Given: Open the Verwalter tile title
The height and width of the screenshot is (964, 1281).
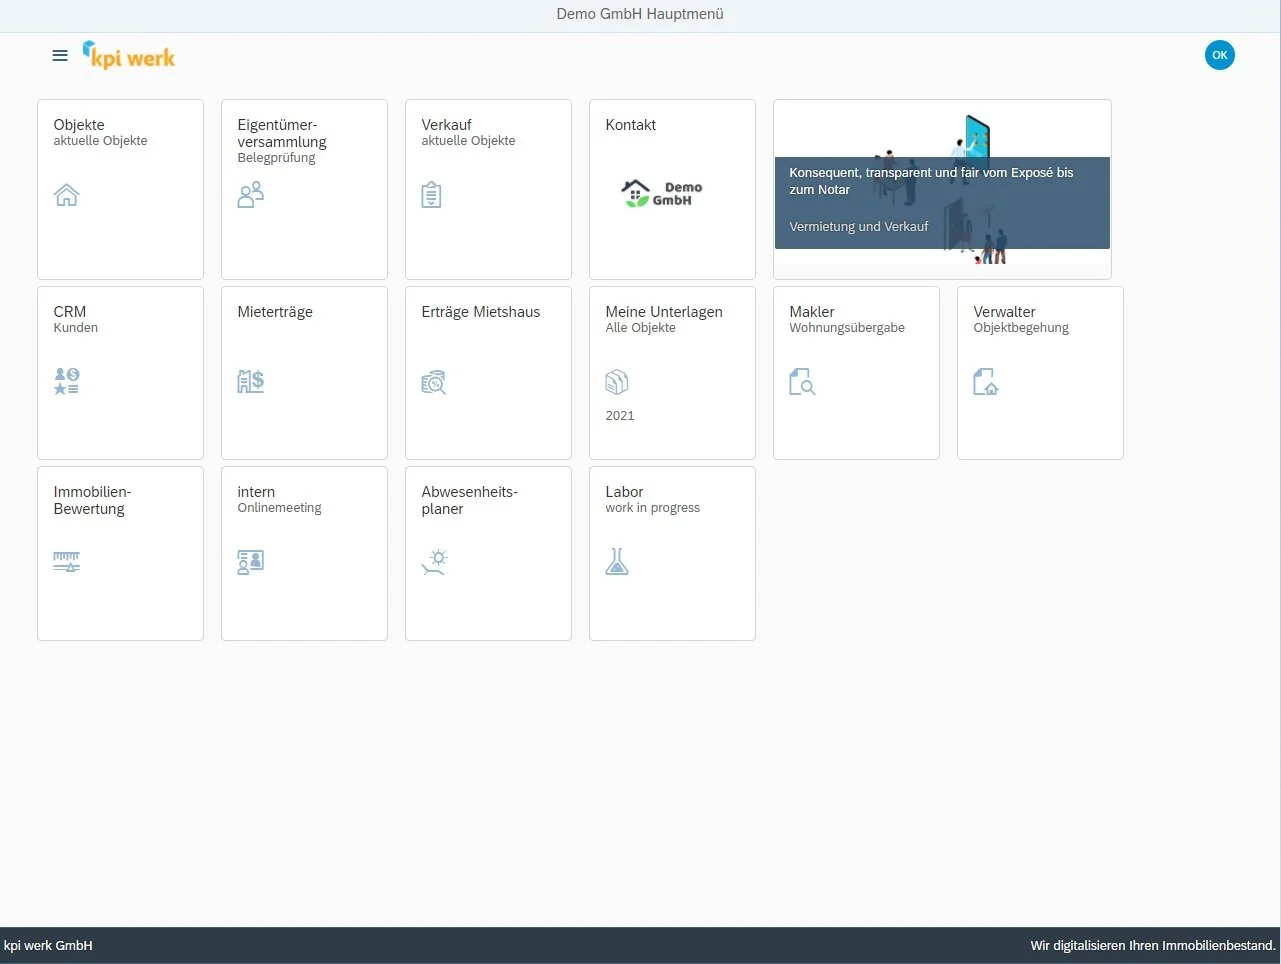Looking at the screenshot, I should tap(1005, 312).
